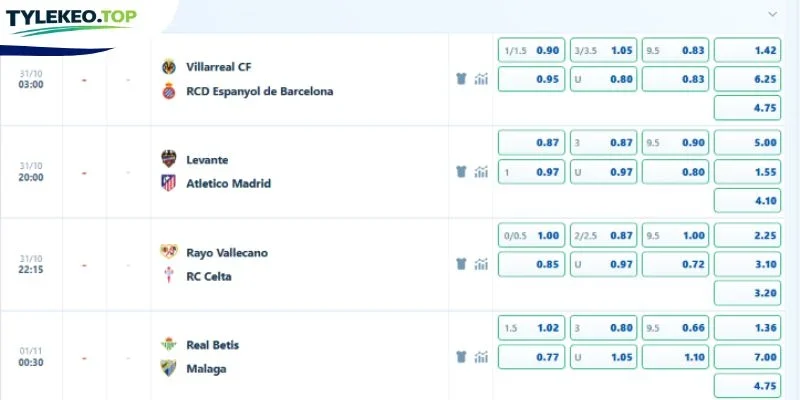
Task: Open jersey icon for Villarreal CF match
Action: point(461,79)
